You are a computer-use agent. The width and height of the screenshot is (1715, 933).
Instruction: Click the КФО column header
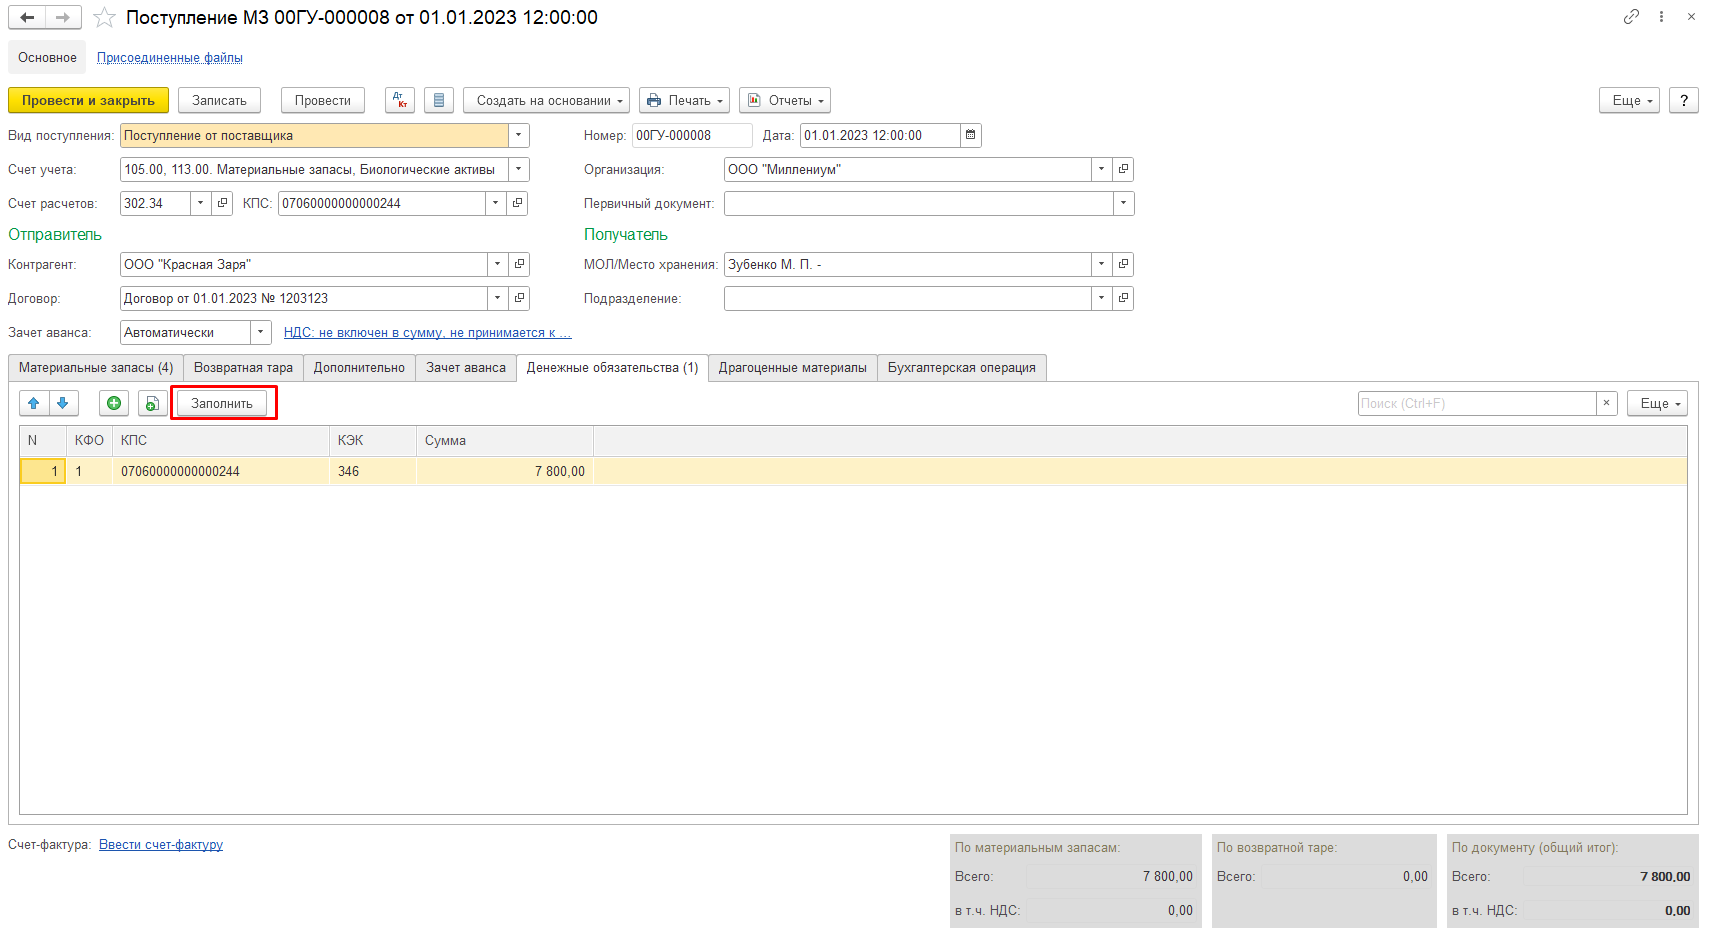[x=89, y=440]
